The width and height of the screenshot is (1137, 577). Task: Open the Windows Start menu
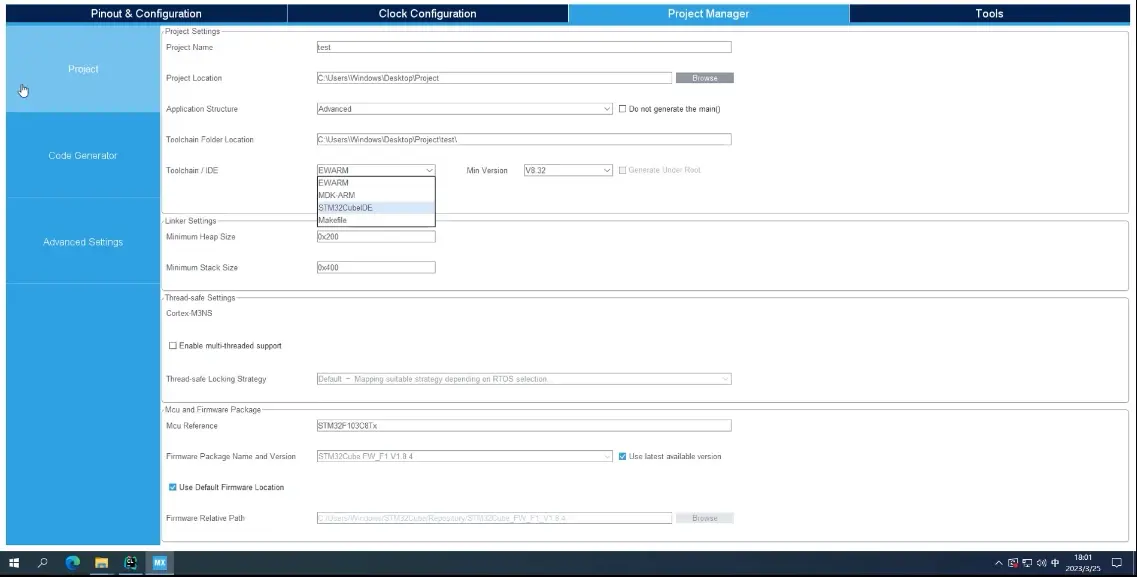pyautogui.click(x=14, y=563)
